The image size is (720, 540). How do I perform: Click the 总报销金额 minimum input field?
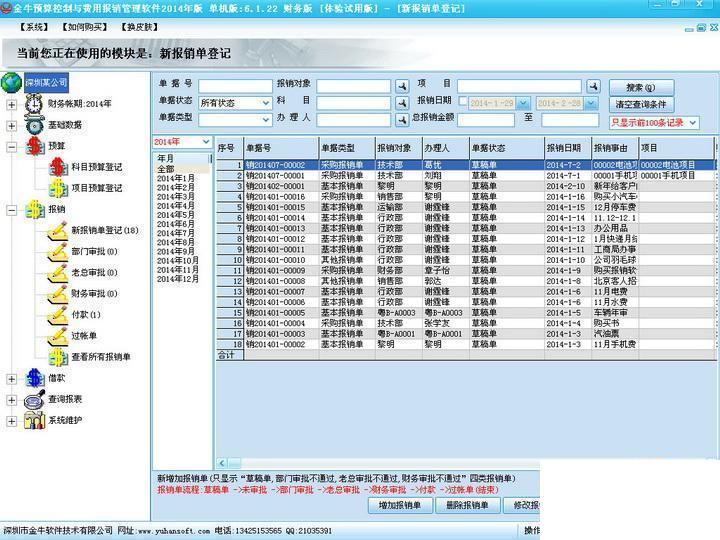486,120
